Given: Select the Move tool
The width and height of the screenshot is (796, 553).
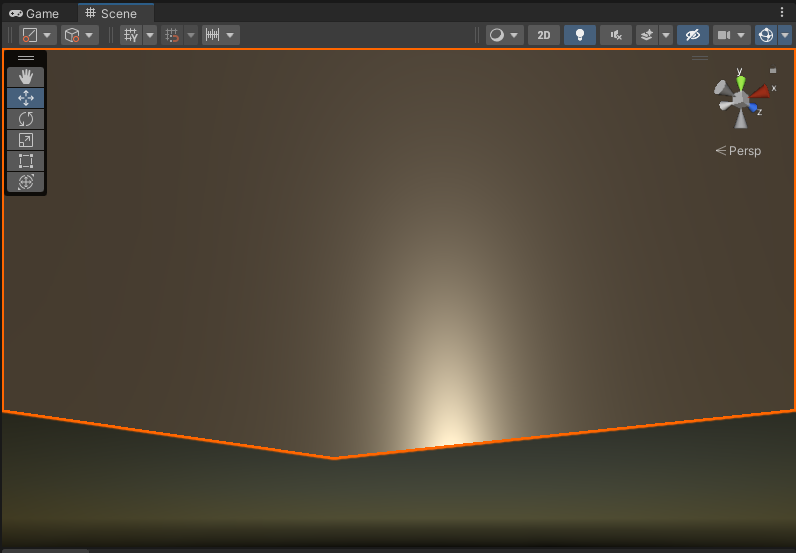Looking at the screenshot, I should [26, 98].
